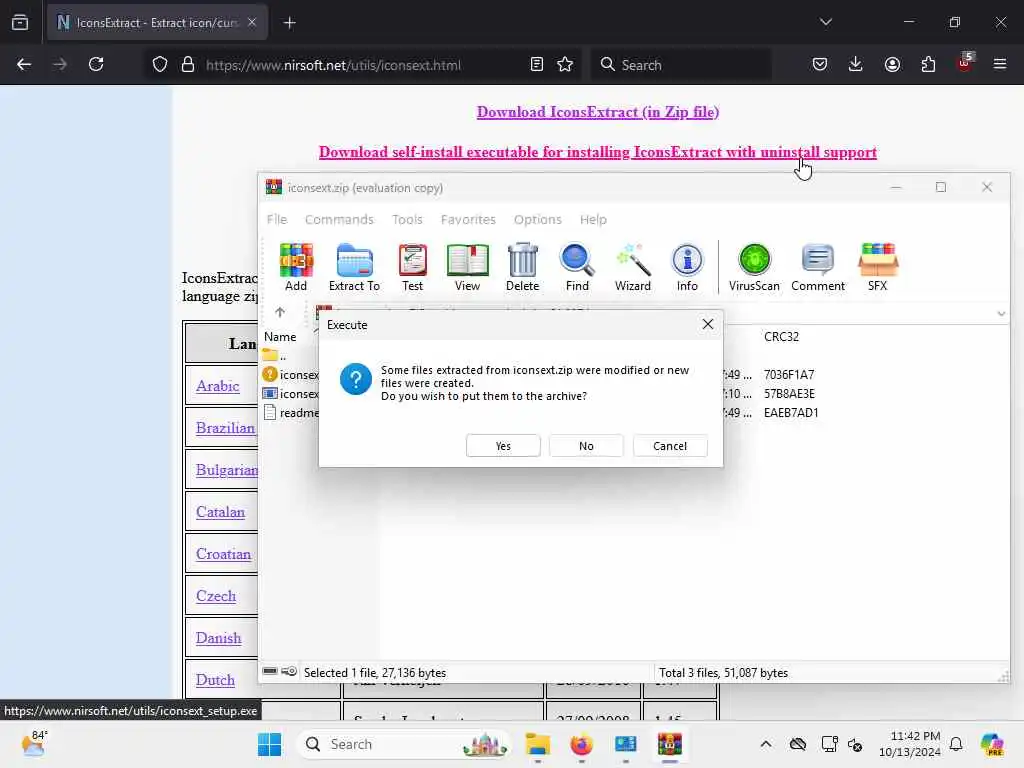Open the Find magnifier tool
This screenshot has width=1024, height=768.
click(577, 266)
